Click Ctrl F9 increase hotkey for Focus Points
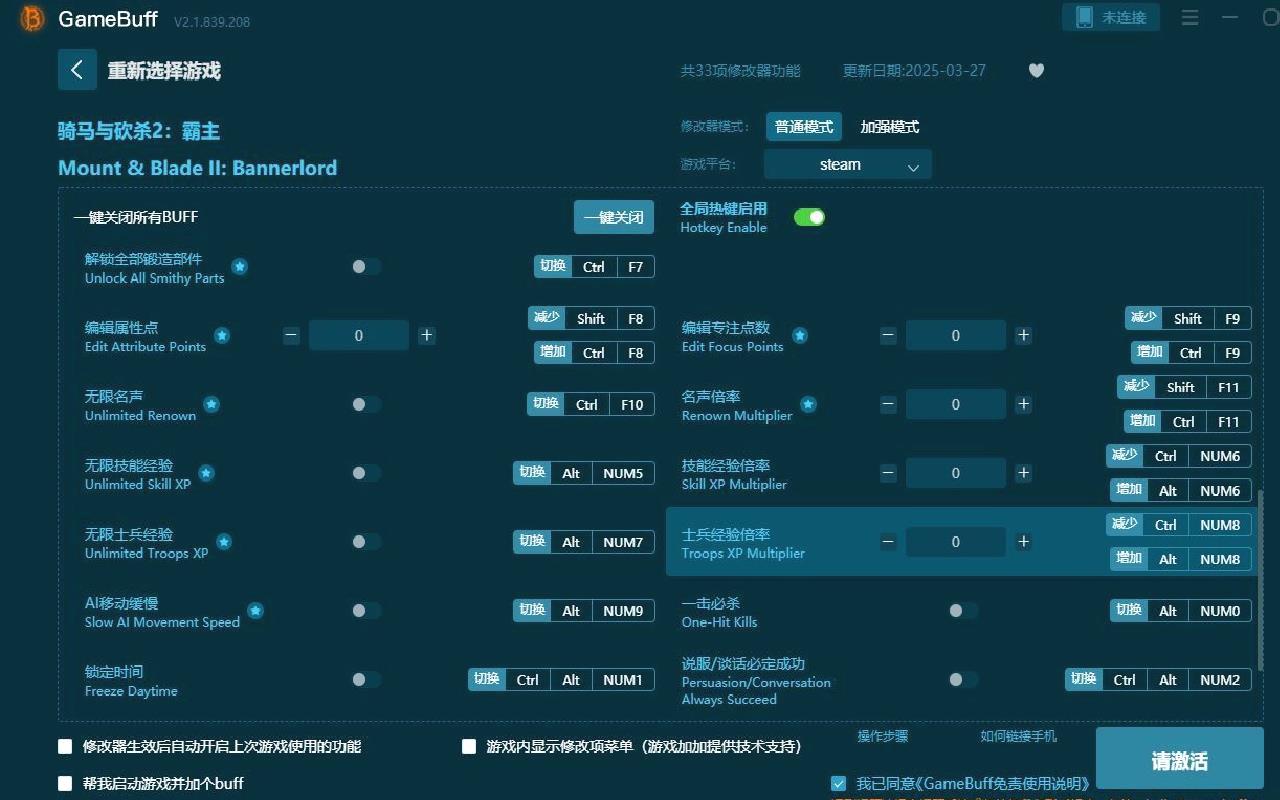 1192,353
